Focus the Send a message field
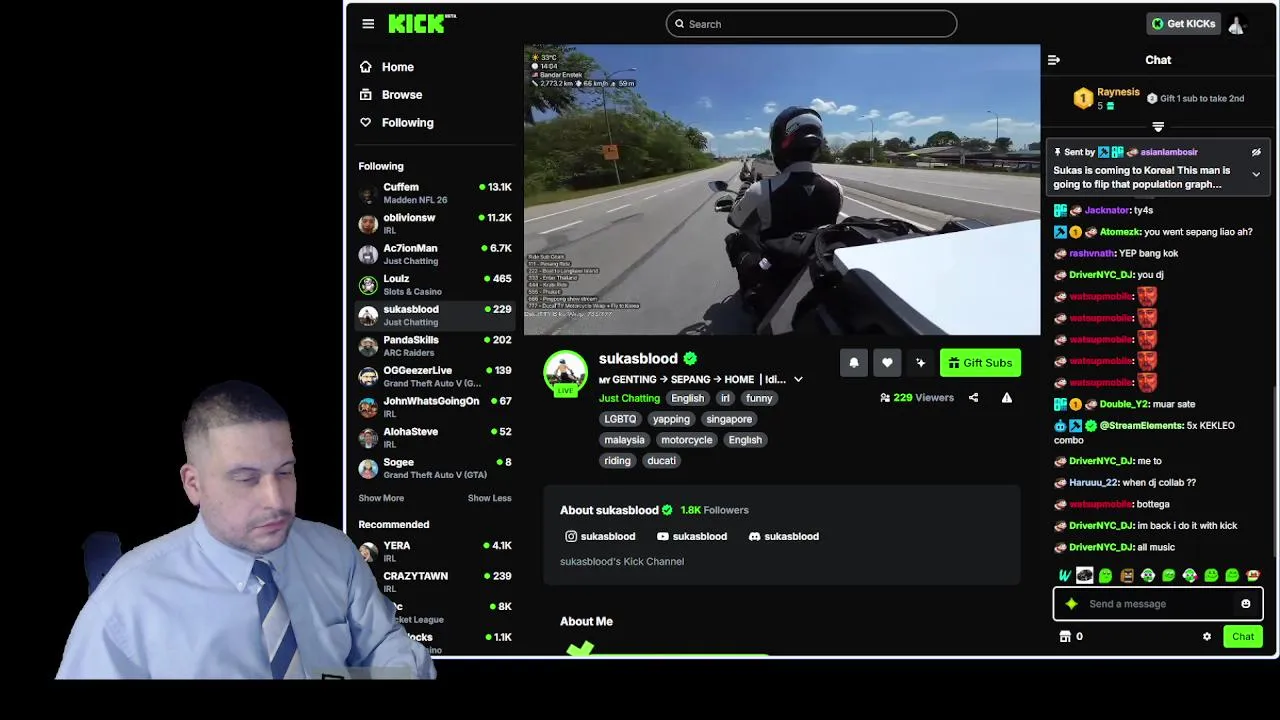 [x=1158, y=604]
